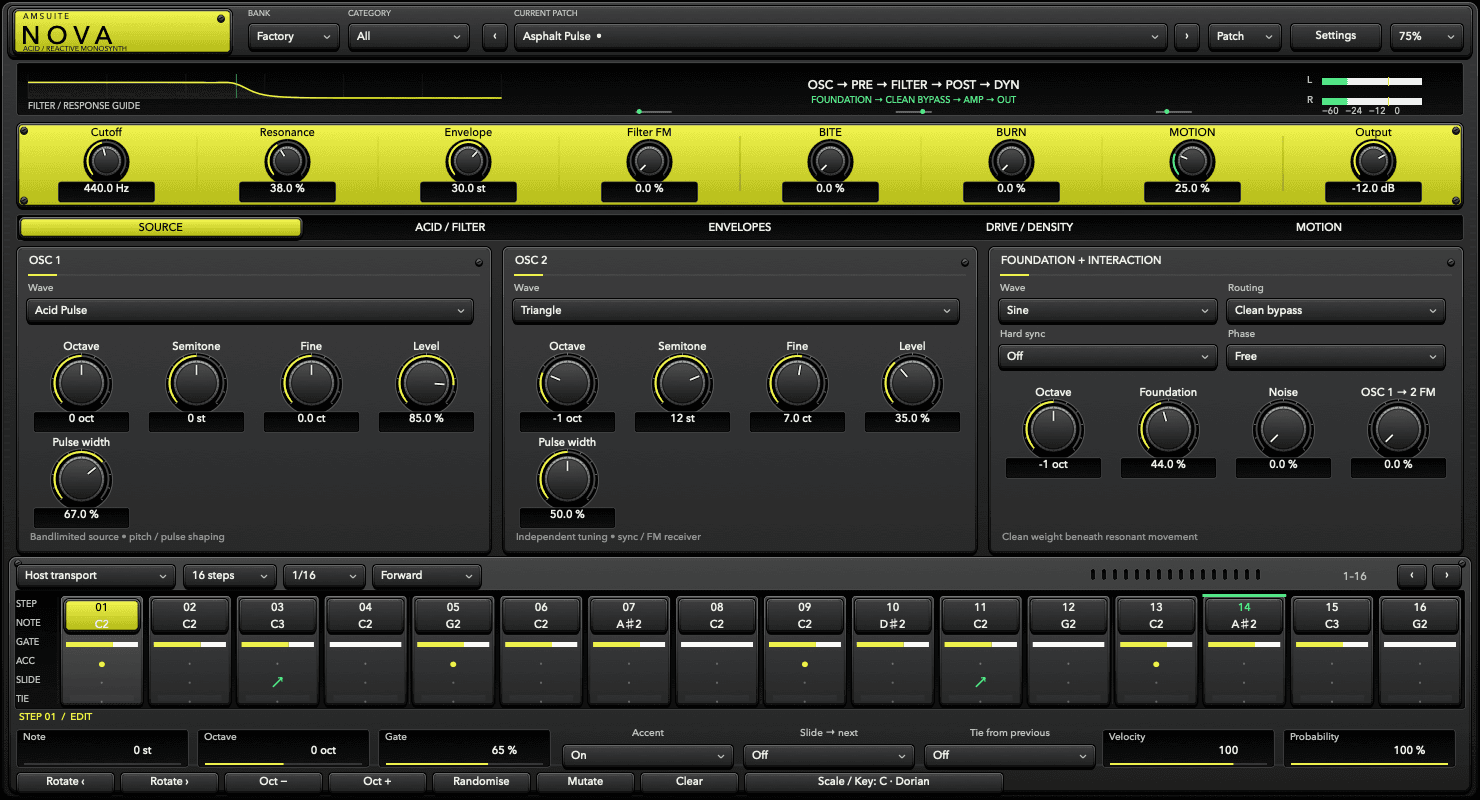The height and width of the screenshot is (800, 1480).
Task: Click the Mutate button
Action: [585, 781]
